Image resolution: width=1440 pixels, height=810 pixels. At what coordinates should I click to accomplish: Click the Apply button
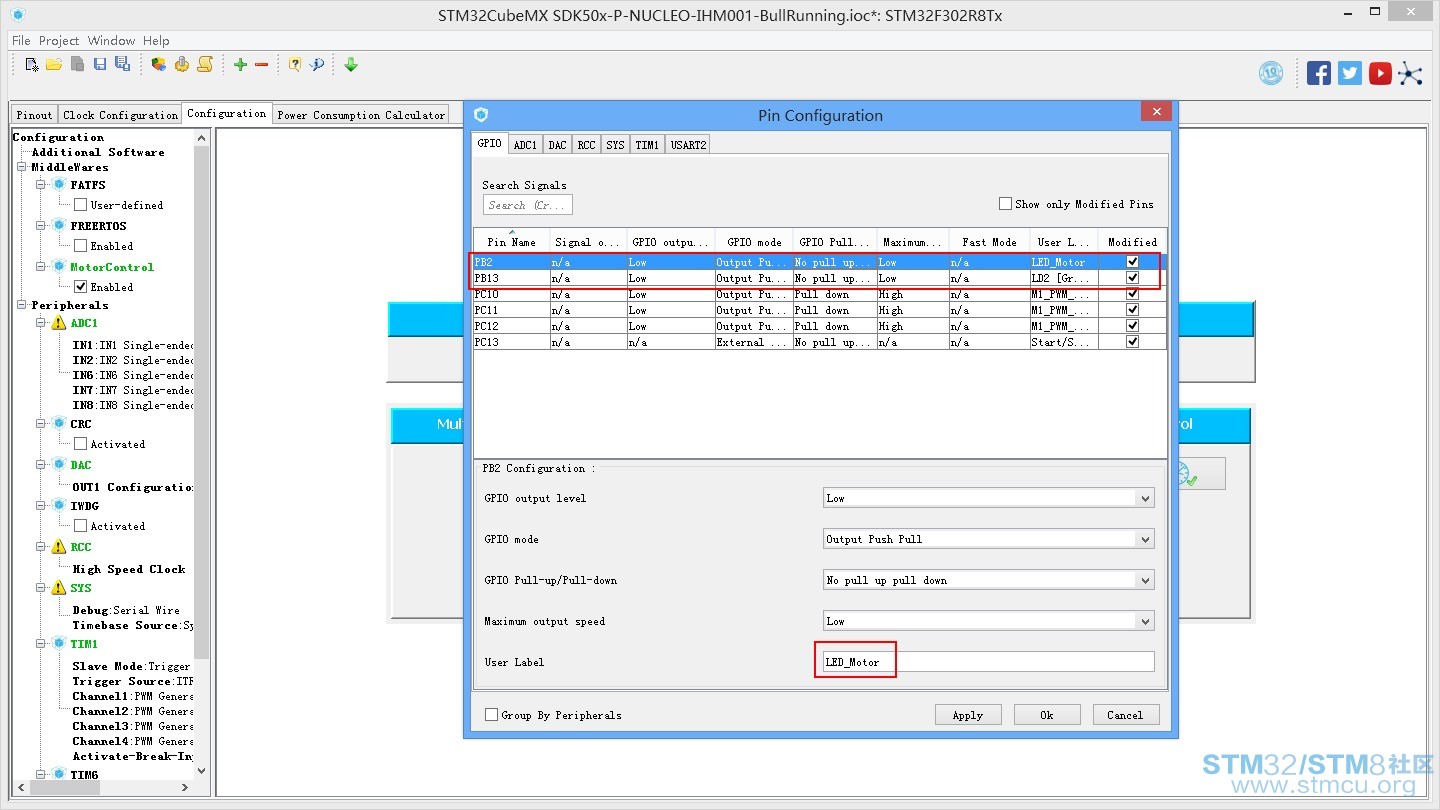click(x=968, y=715)
